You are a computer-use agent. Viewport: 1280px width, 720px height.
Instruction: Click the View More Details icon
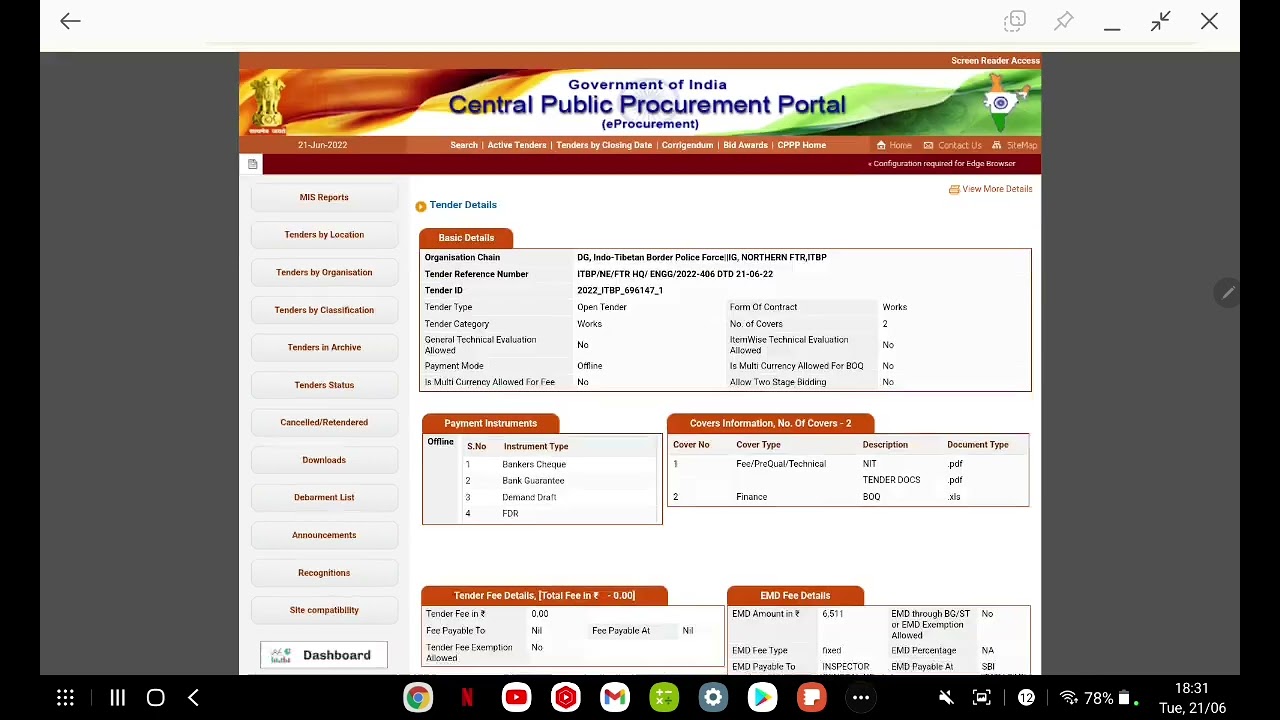coord(954,189)
